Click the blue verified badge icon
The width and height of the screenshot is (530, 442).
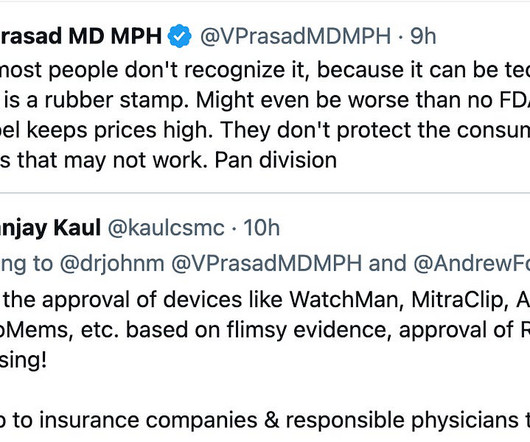pyautogui.click(x=180, y=36)
